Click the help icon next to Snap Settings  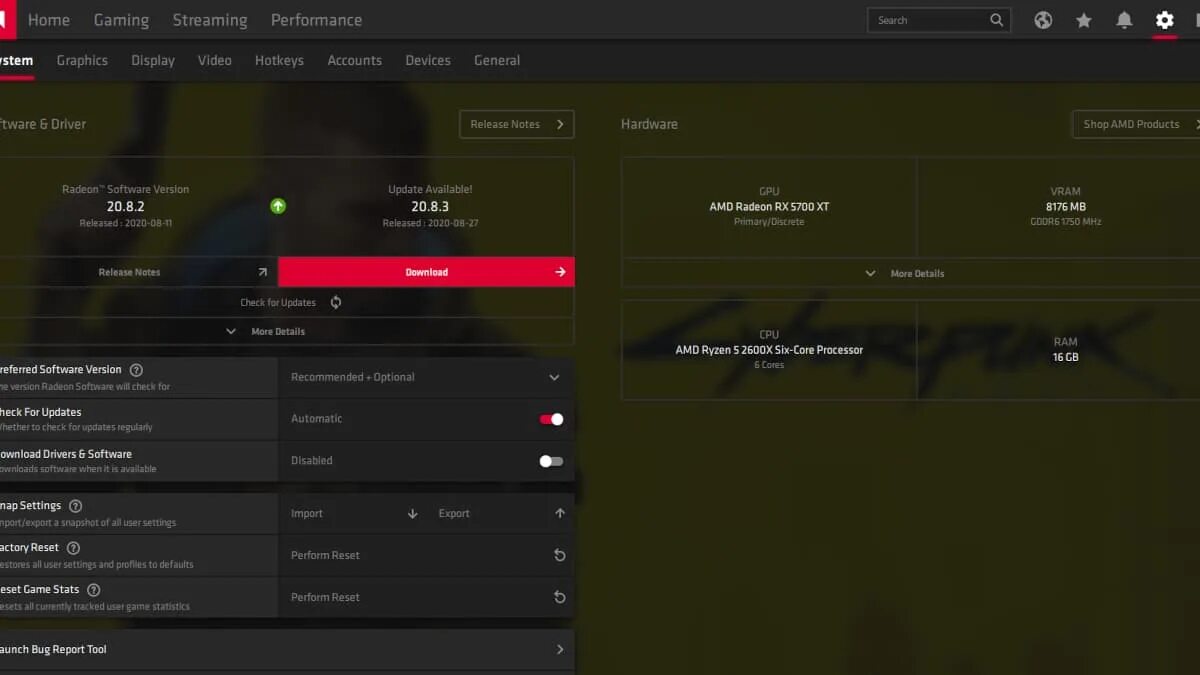(x=75, y=506)
